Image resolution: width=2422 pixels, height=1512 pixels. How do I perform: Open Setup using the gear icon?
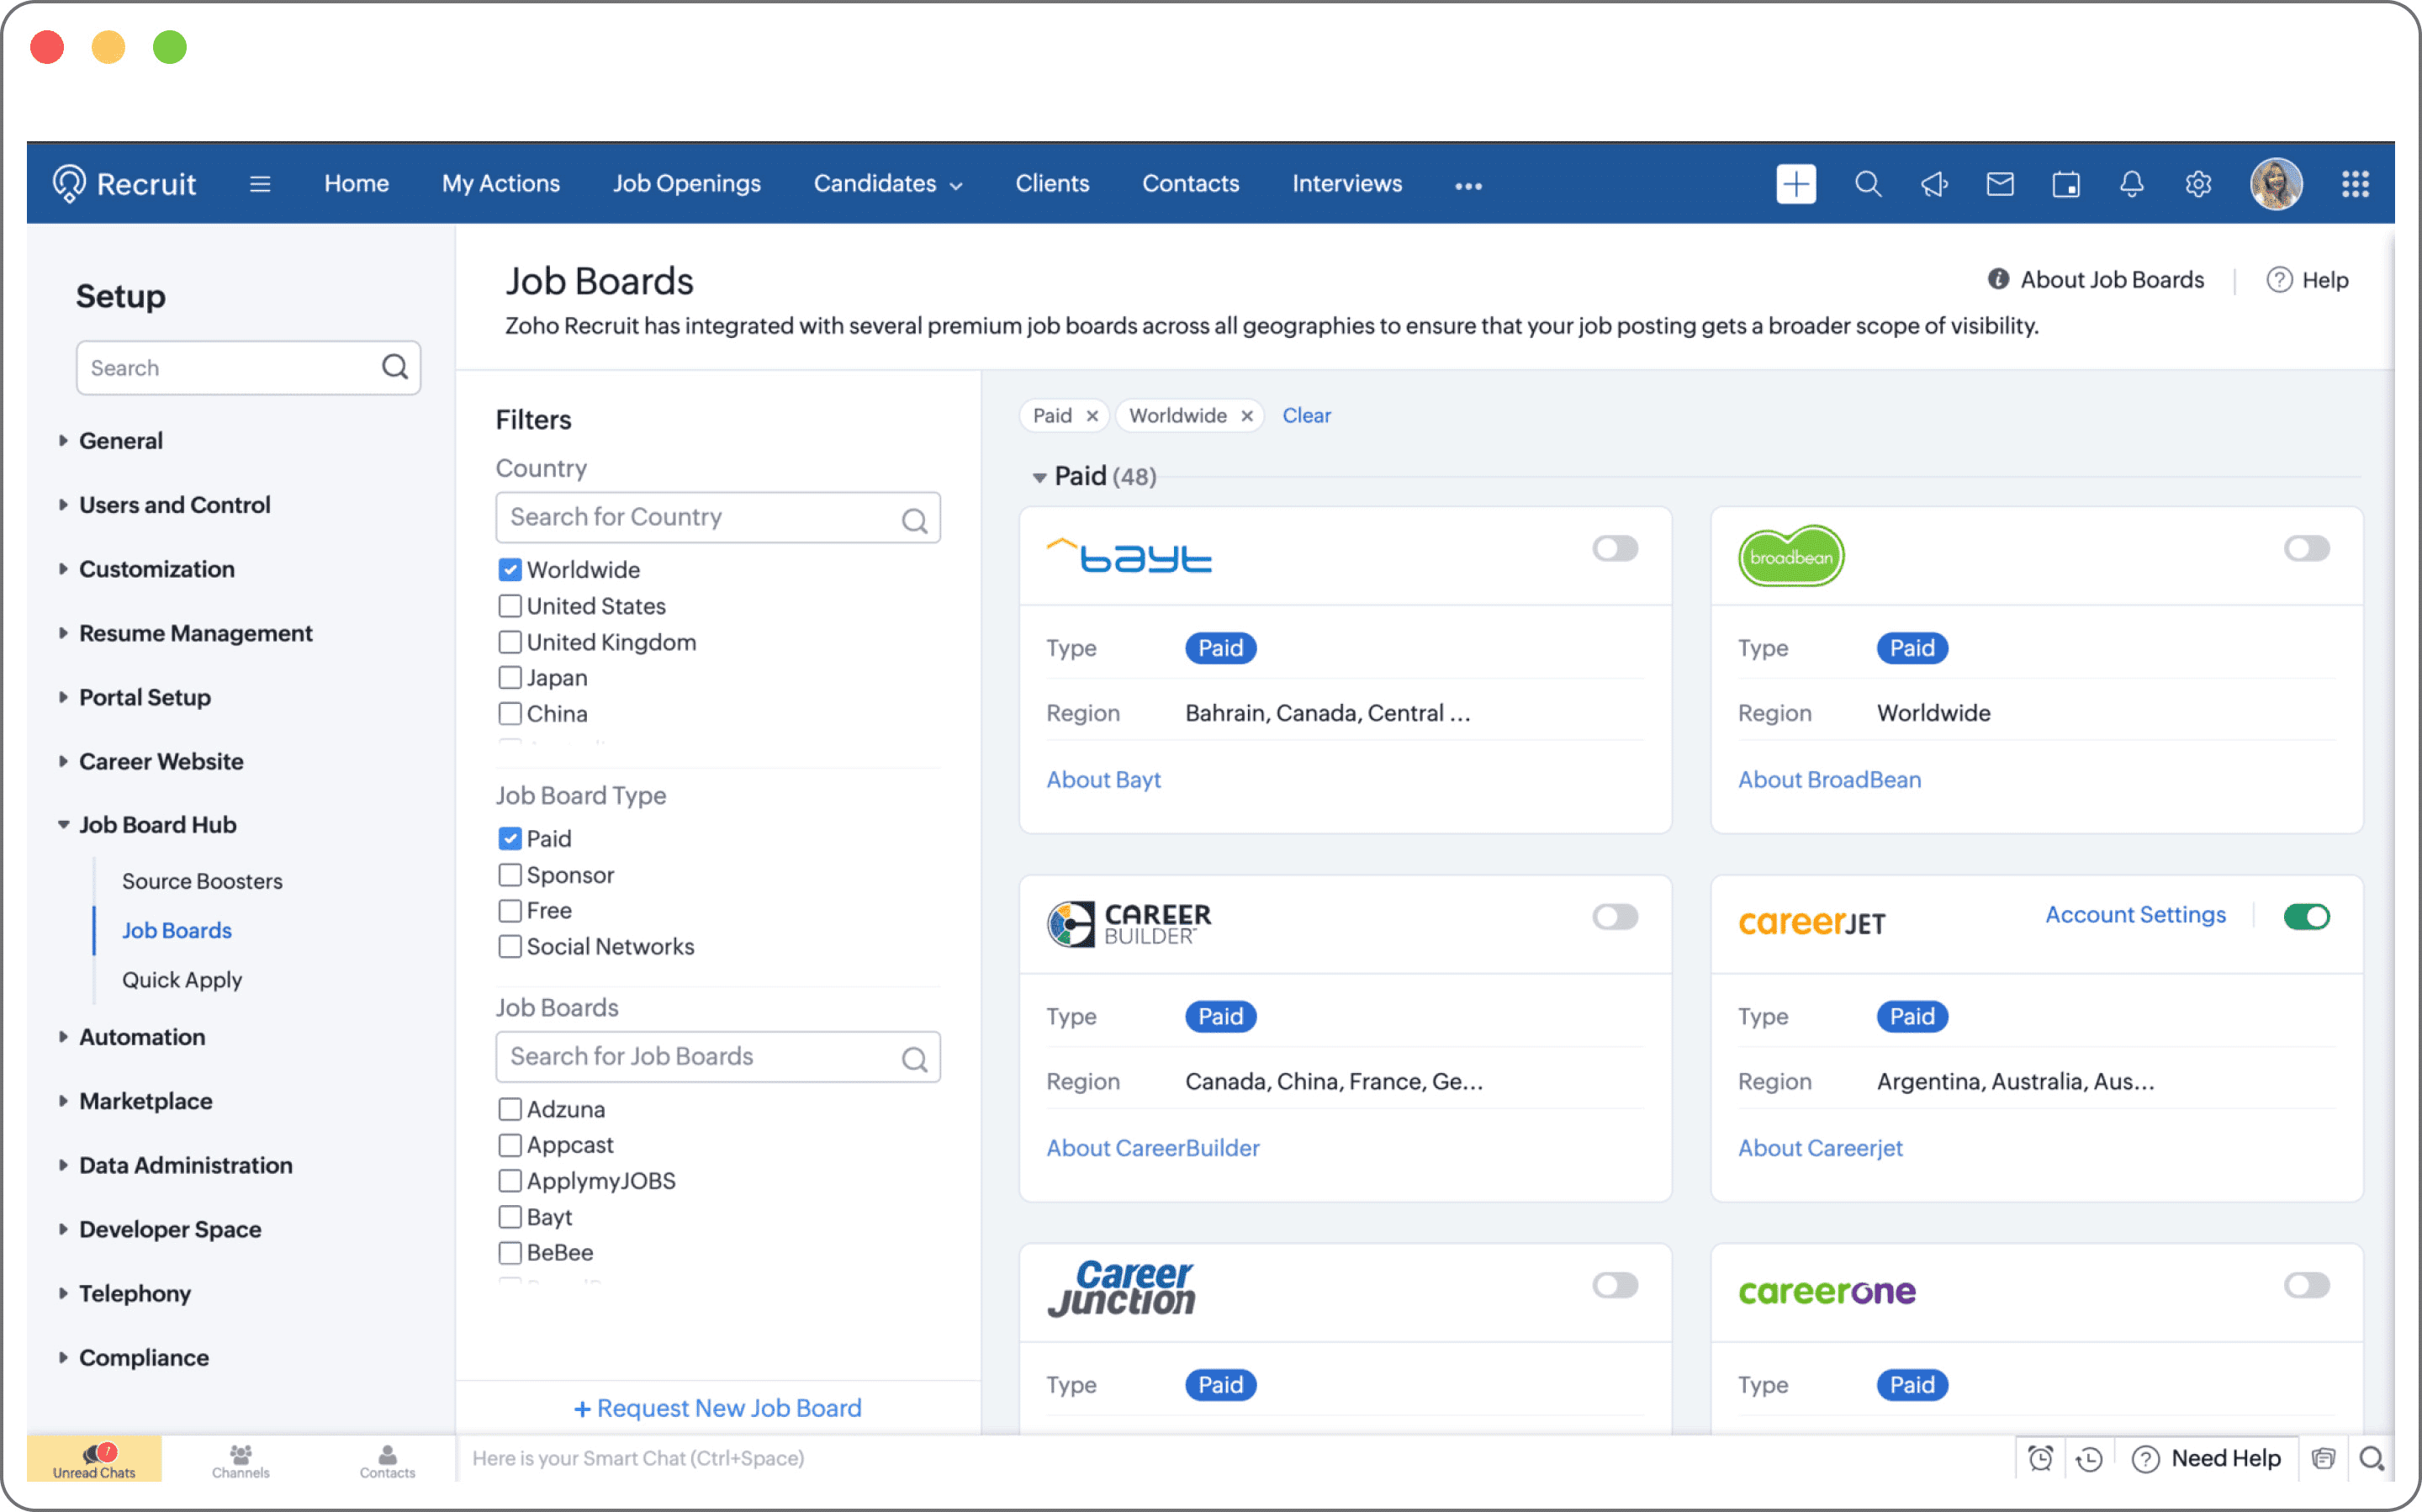2198,184
